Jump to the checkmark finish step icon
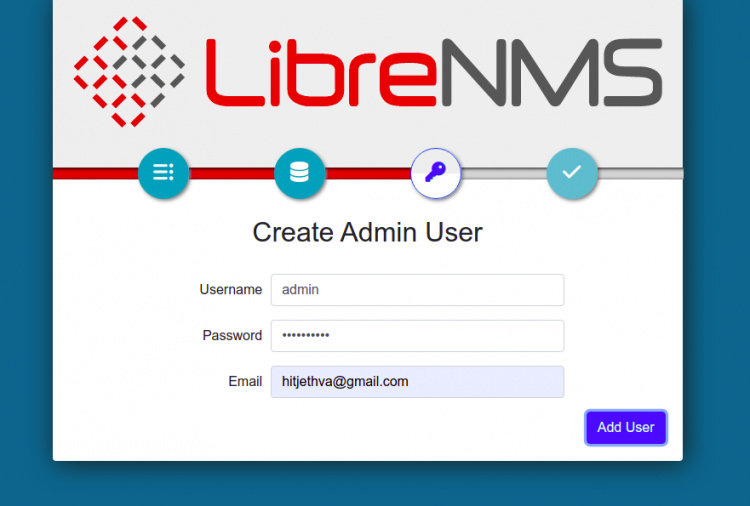The width and height of the screenshot is (750, 506). click(571, 172)
